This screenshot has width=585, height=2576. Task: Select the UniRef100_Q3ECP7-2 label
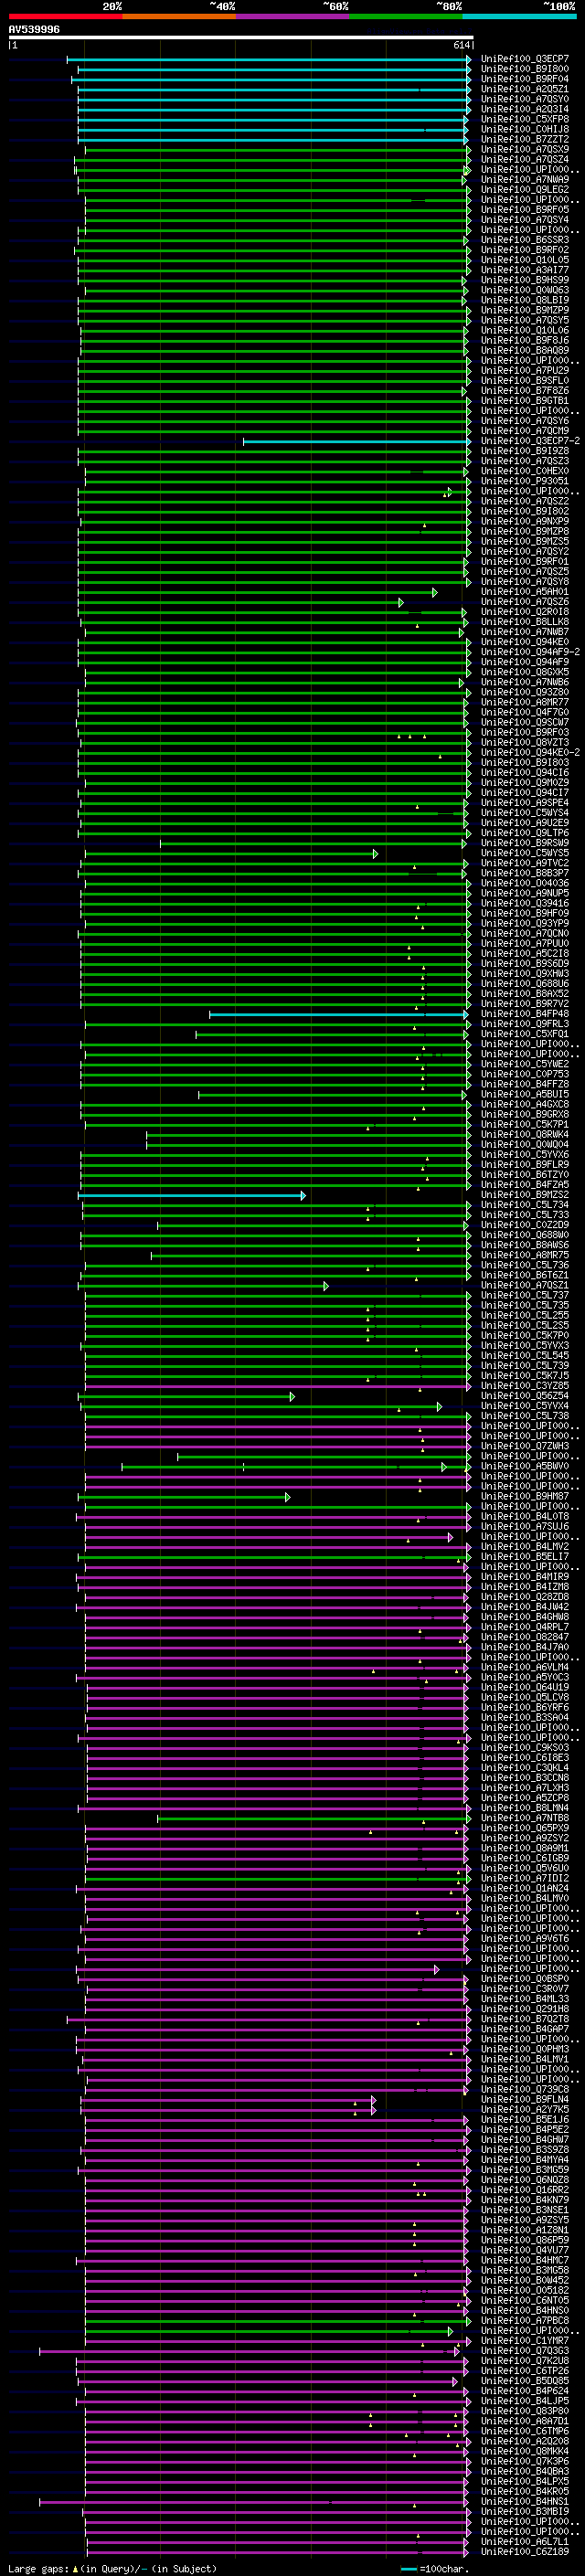click(530, 441)
